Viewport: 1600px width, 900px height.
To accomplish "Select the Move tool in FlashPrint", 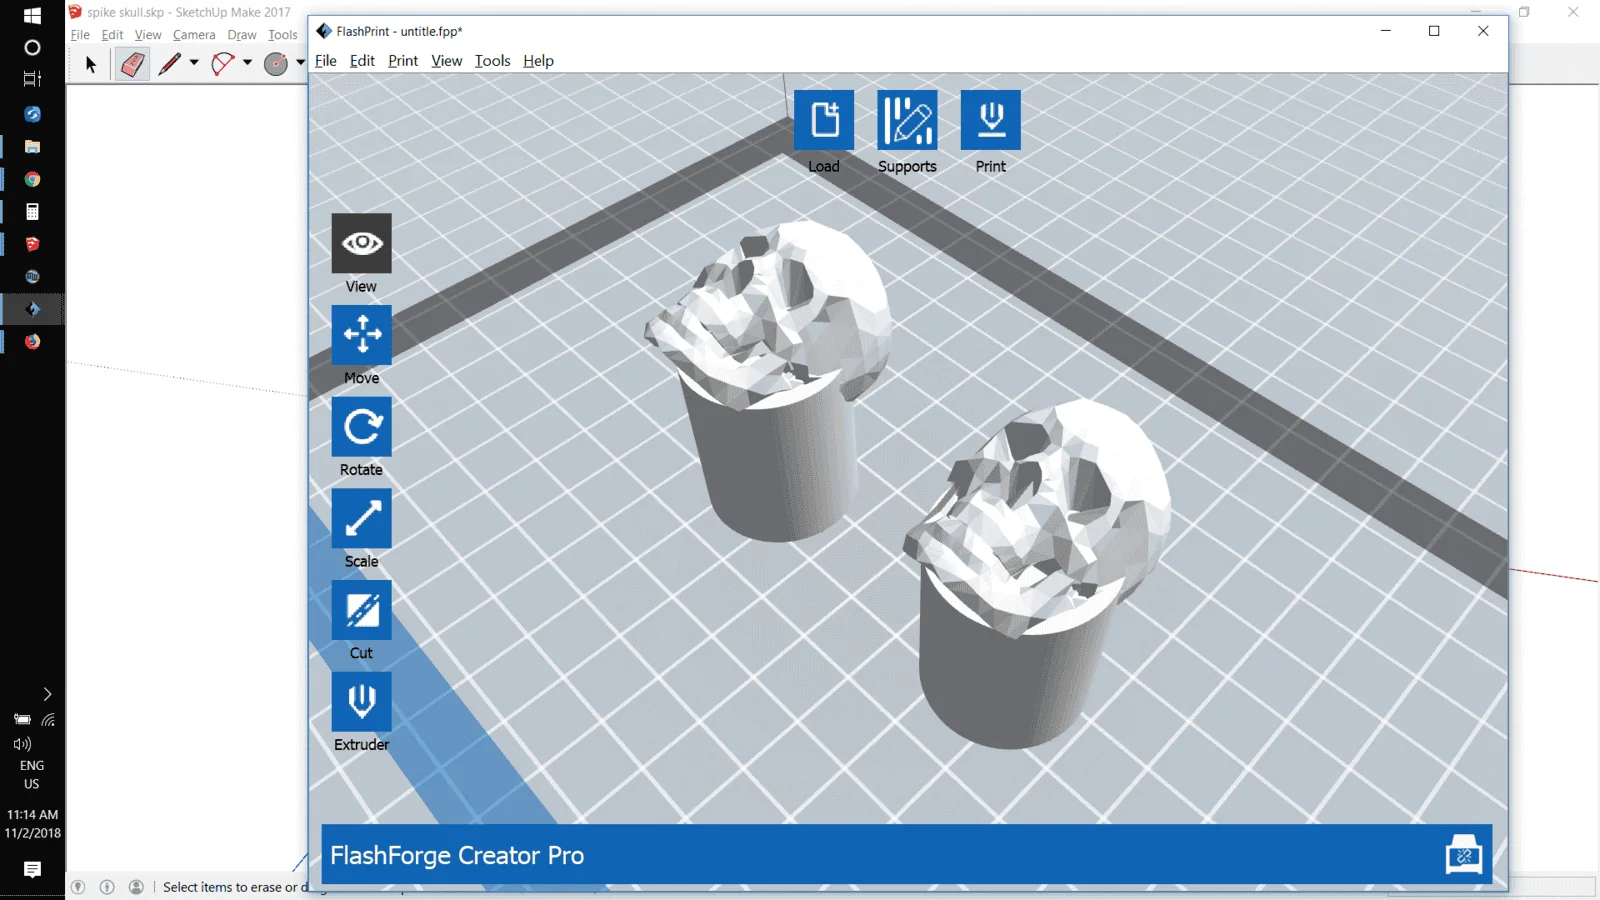I will (362, 335).
